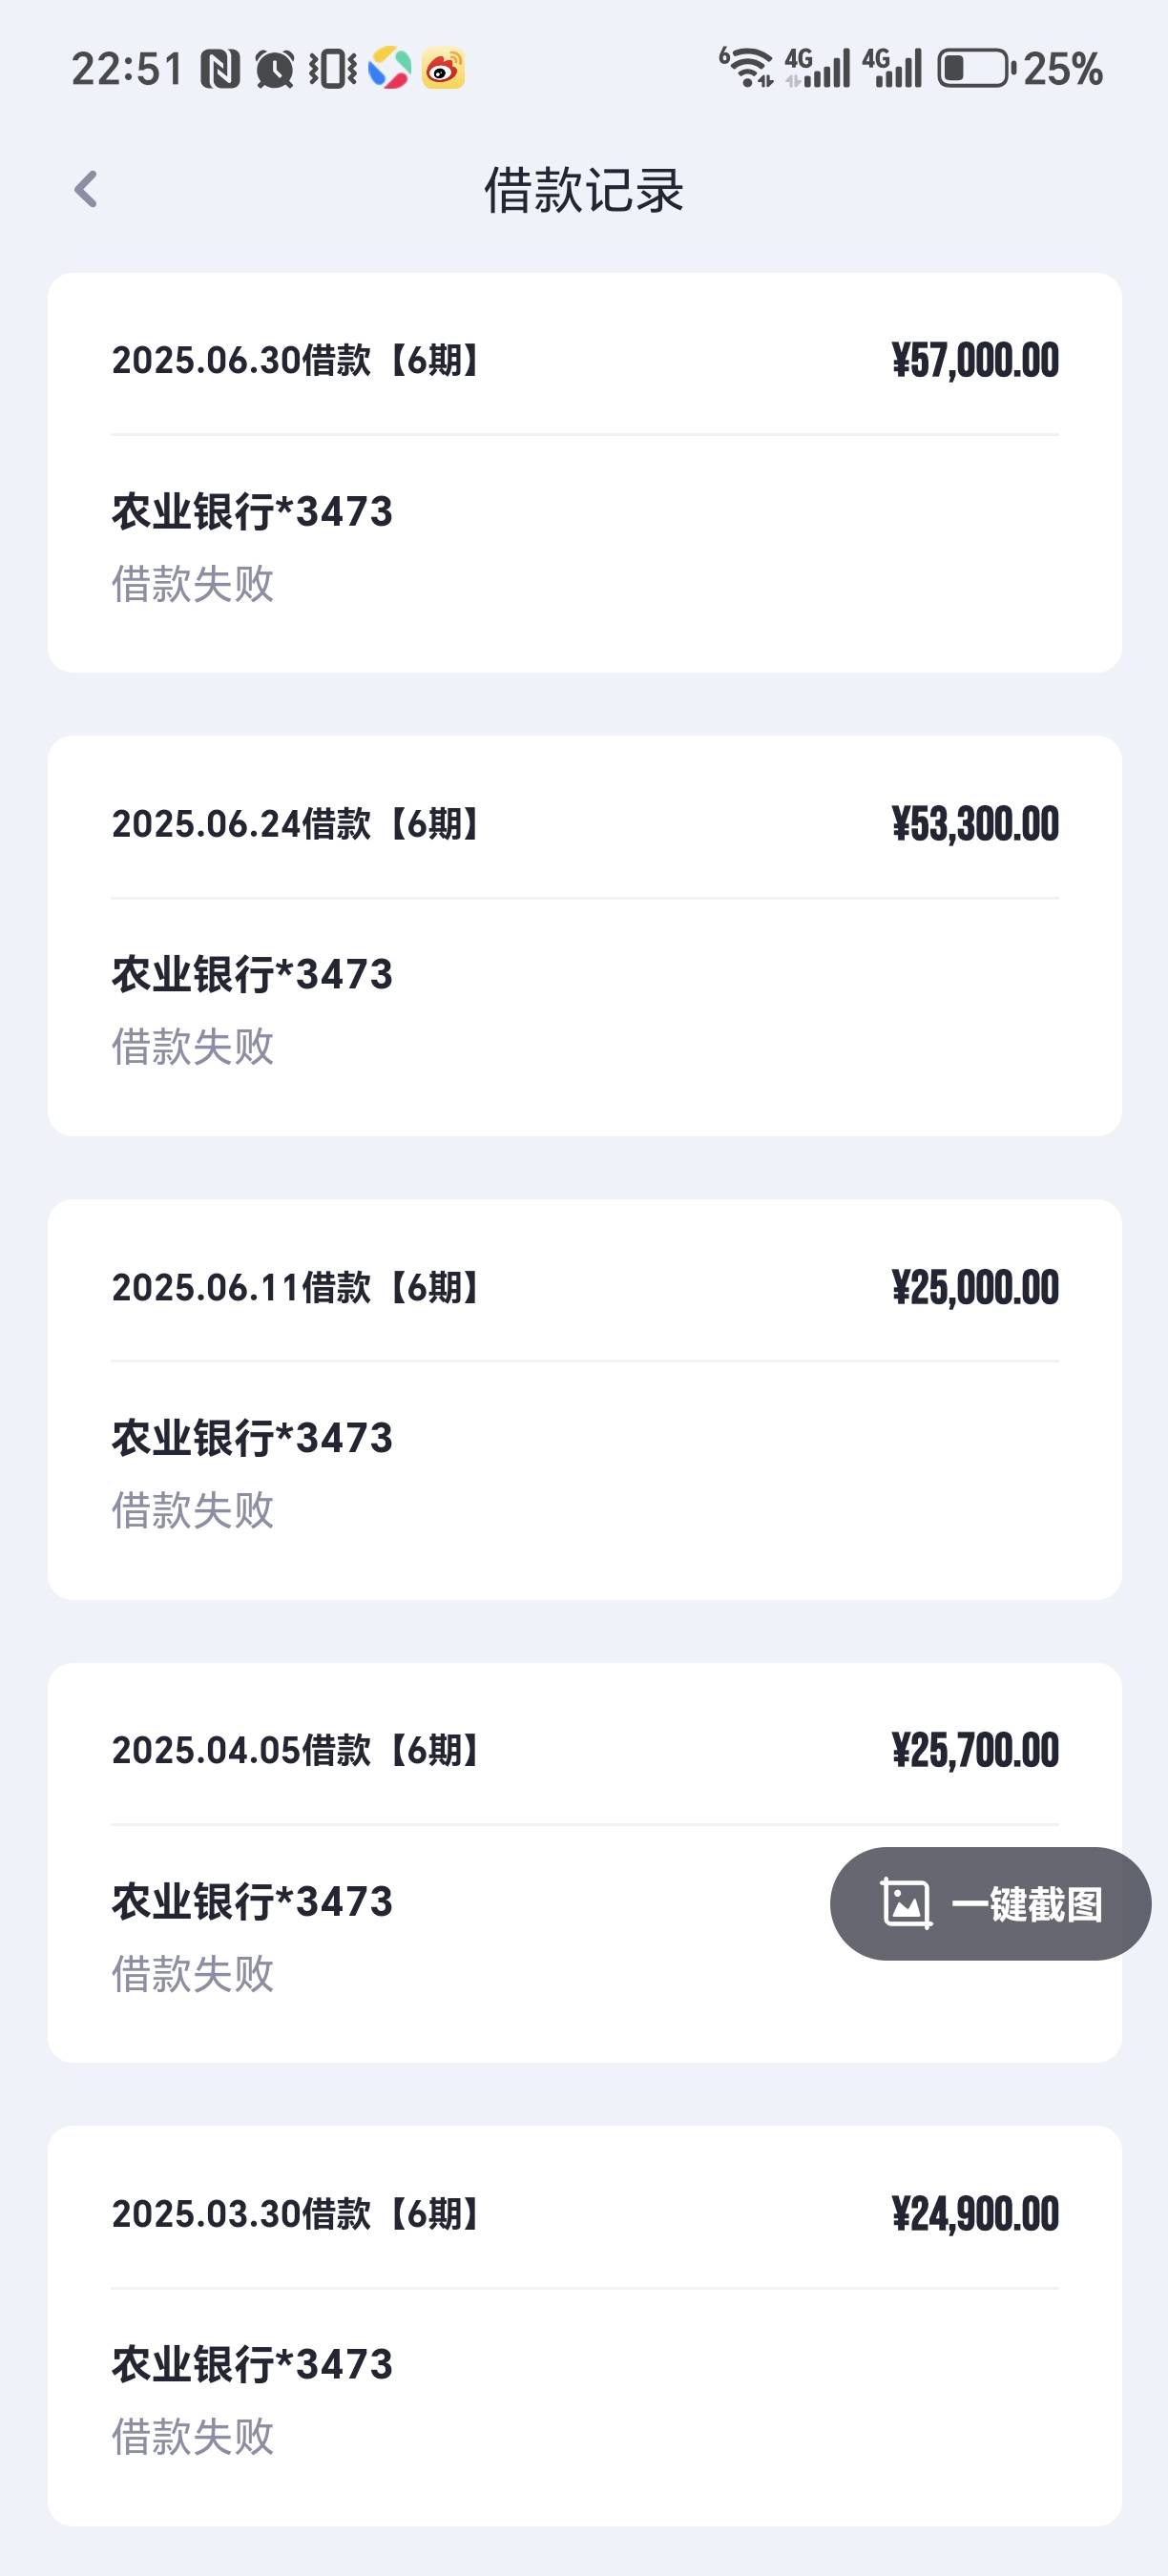Select the ¥53,300.00 loan amount

(975, 824)
